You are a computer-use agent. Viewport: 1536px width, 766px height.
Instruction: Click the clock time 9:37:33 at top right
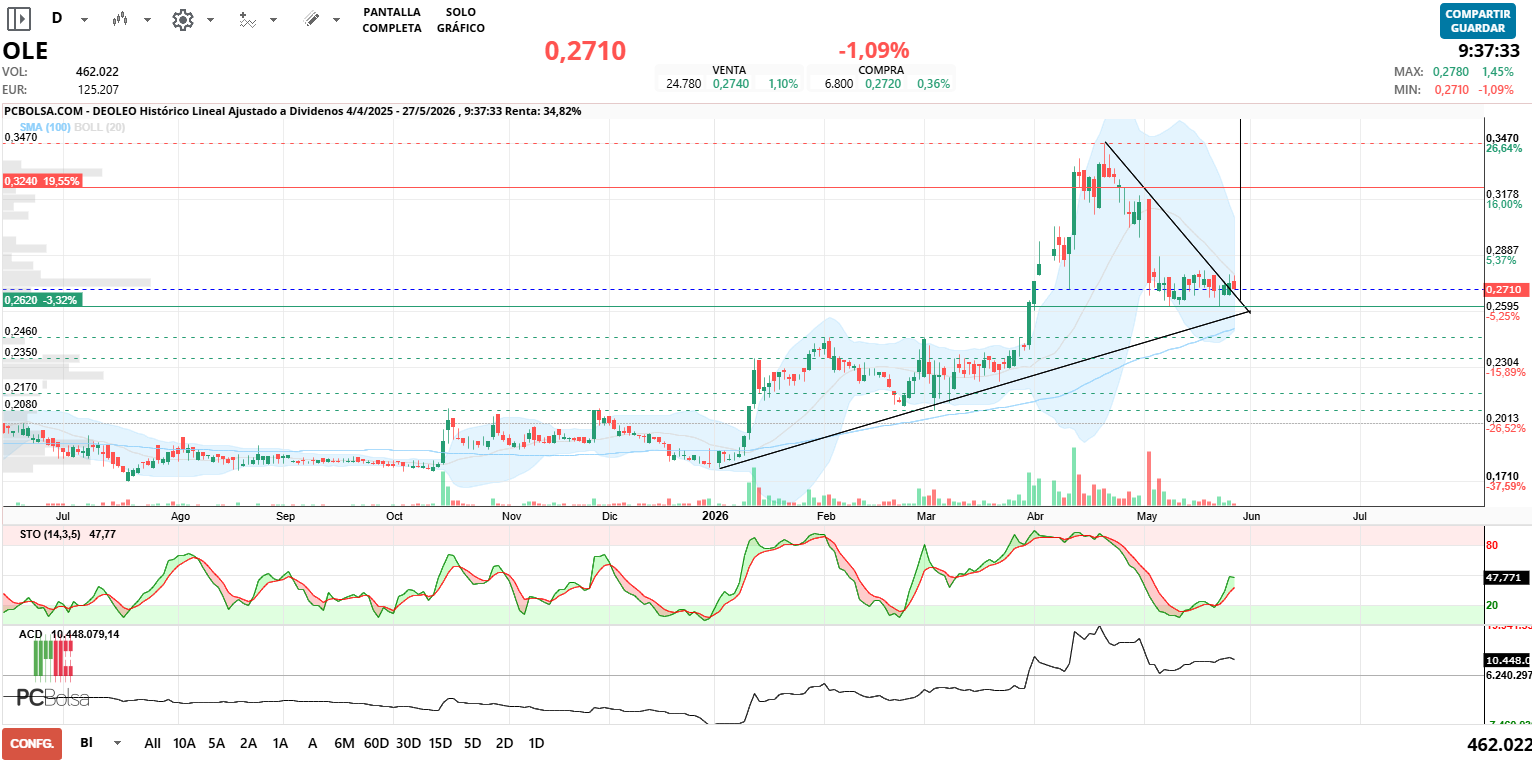tap(1489, 51)
